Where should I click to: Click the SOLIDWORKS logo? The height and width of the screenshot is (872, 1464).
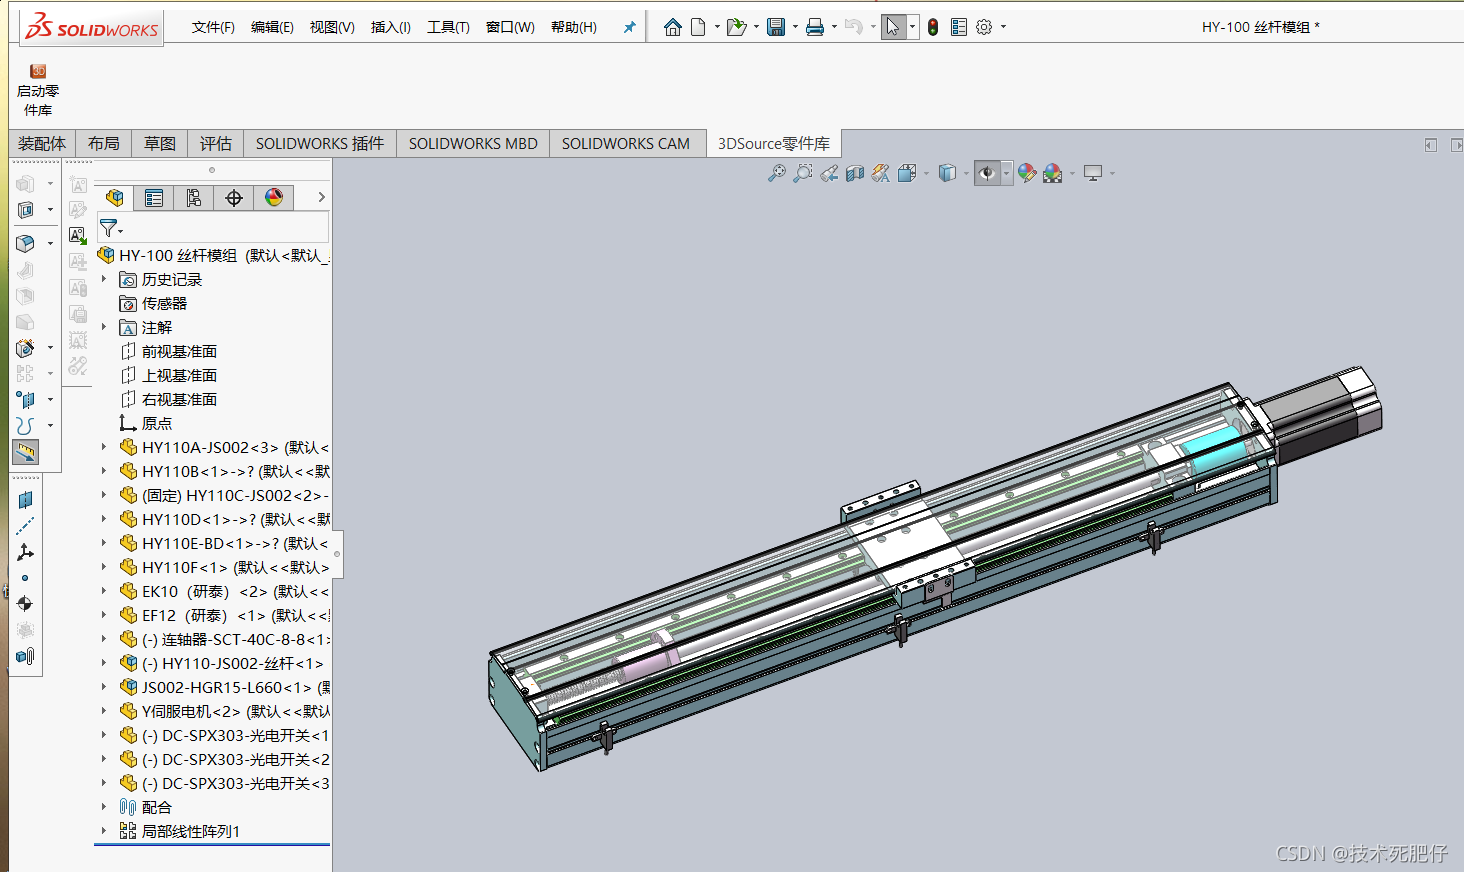(92, 27)
